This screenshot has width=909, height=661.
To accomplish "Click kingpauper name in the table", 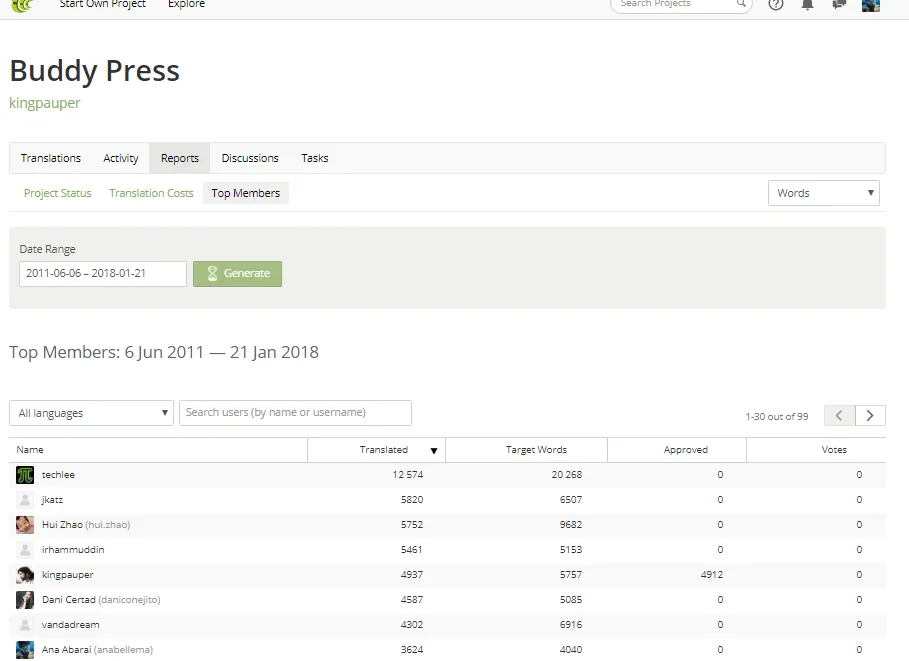I will coord(67,575).
